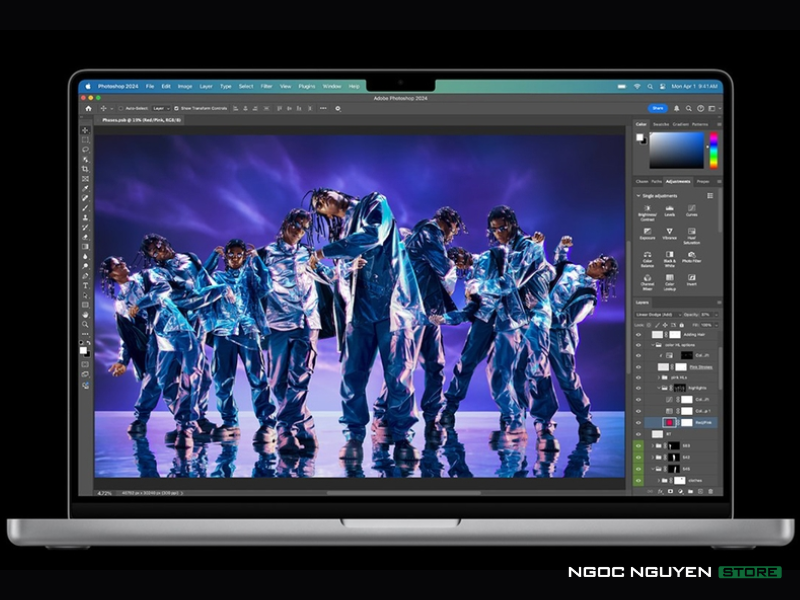This screenshot has height=600, width=800.
Task: Select the Type tool in toolbar
Action: (85, 285)
